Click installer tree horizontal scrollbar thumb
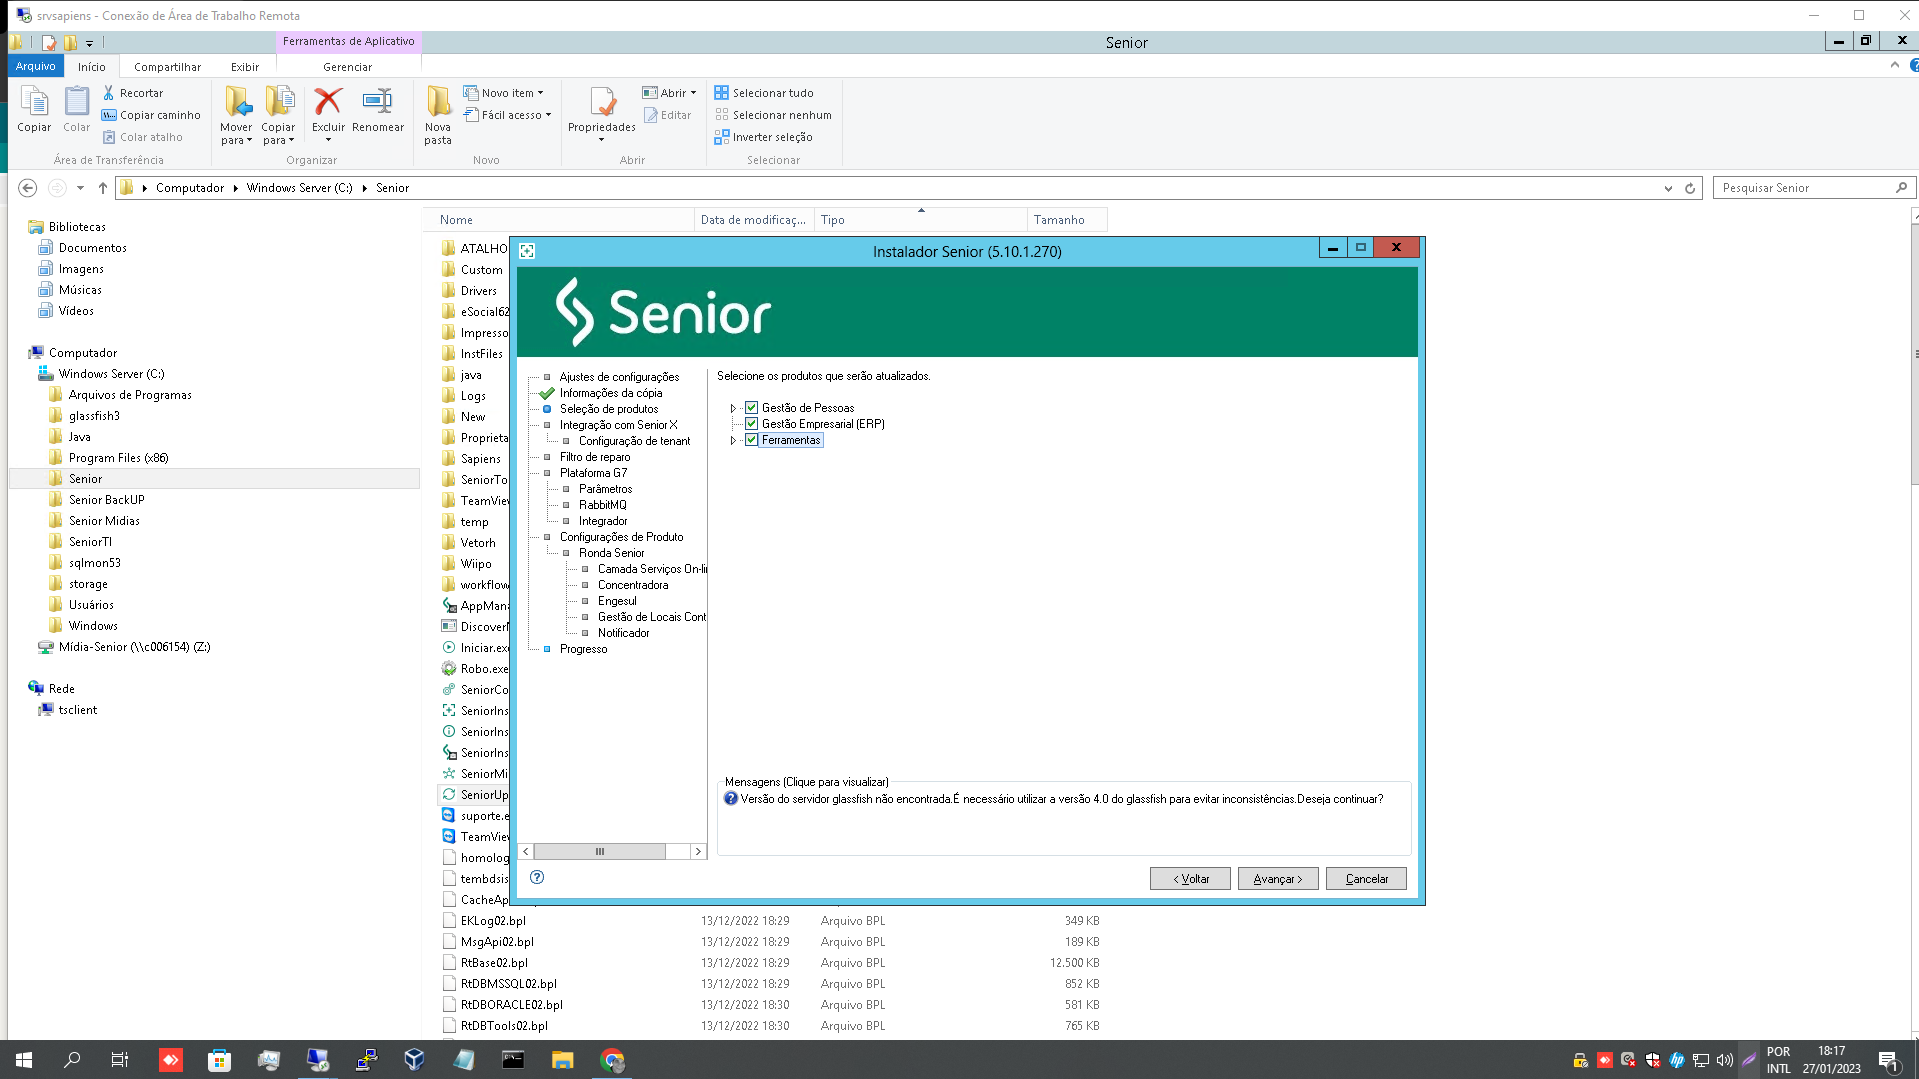1919x1079 pixels. pos(600,852)
